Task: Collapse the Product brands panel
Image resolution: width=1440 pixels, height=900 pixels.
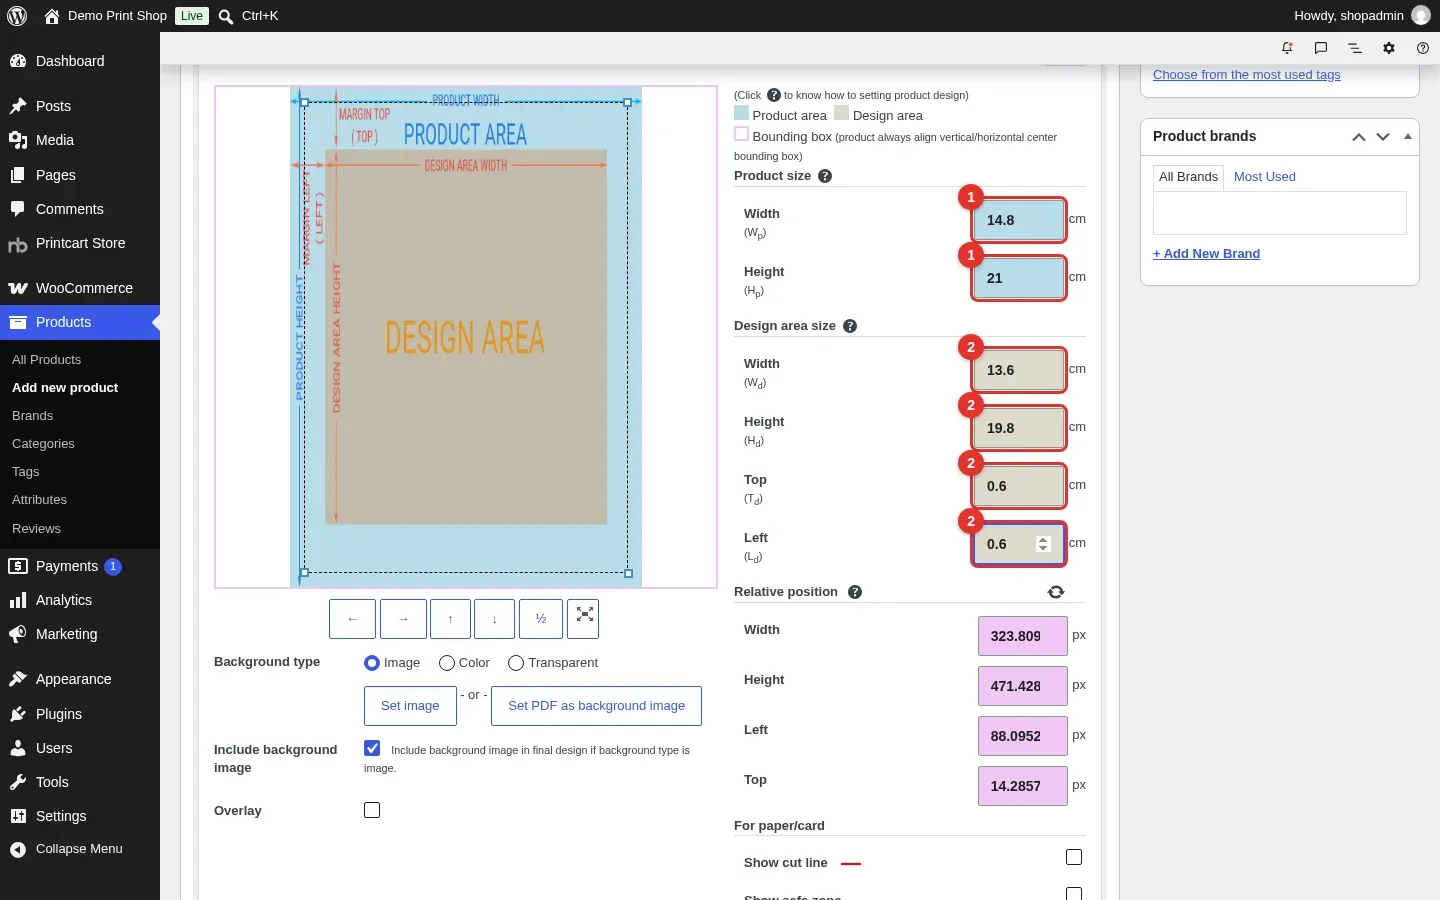Action: click(x=1408, y=137)
